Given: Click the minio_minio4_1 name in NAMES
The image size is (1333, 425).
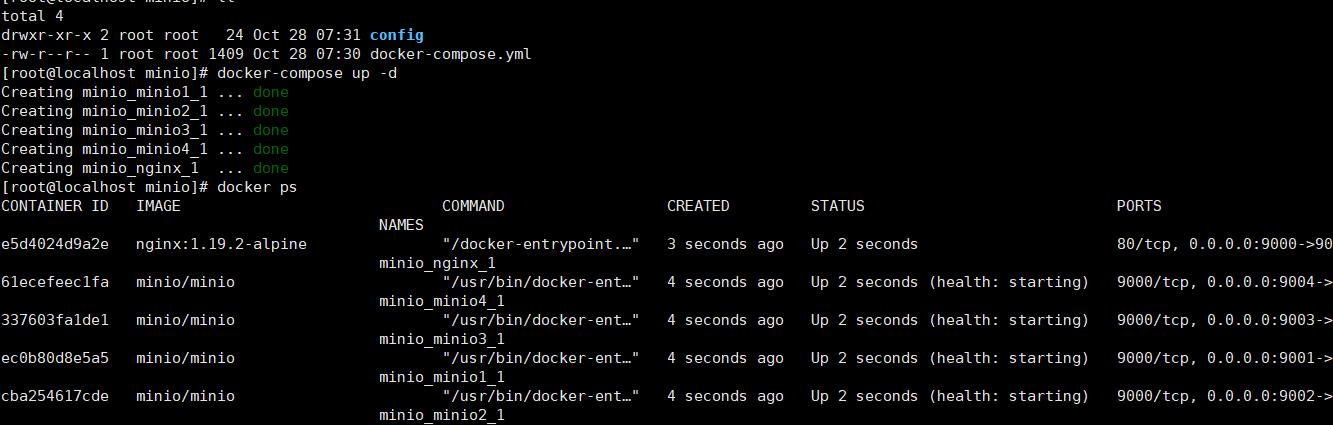Looking at the screenshot, I should click(441, 301).
